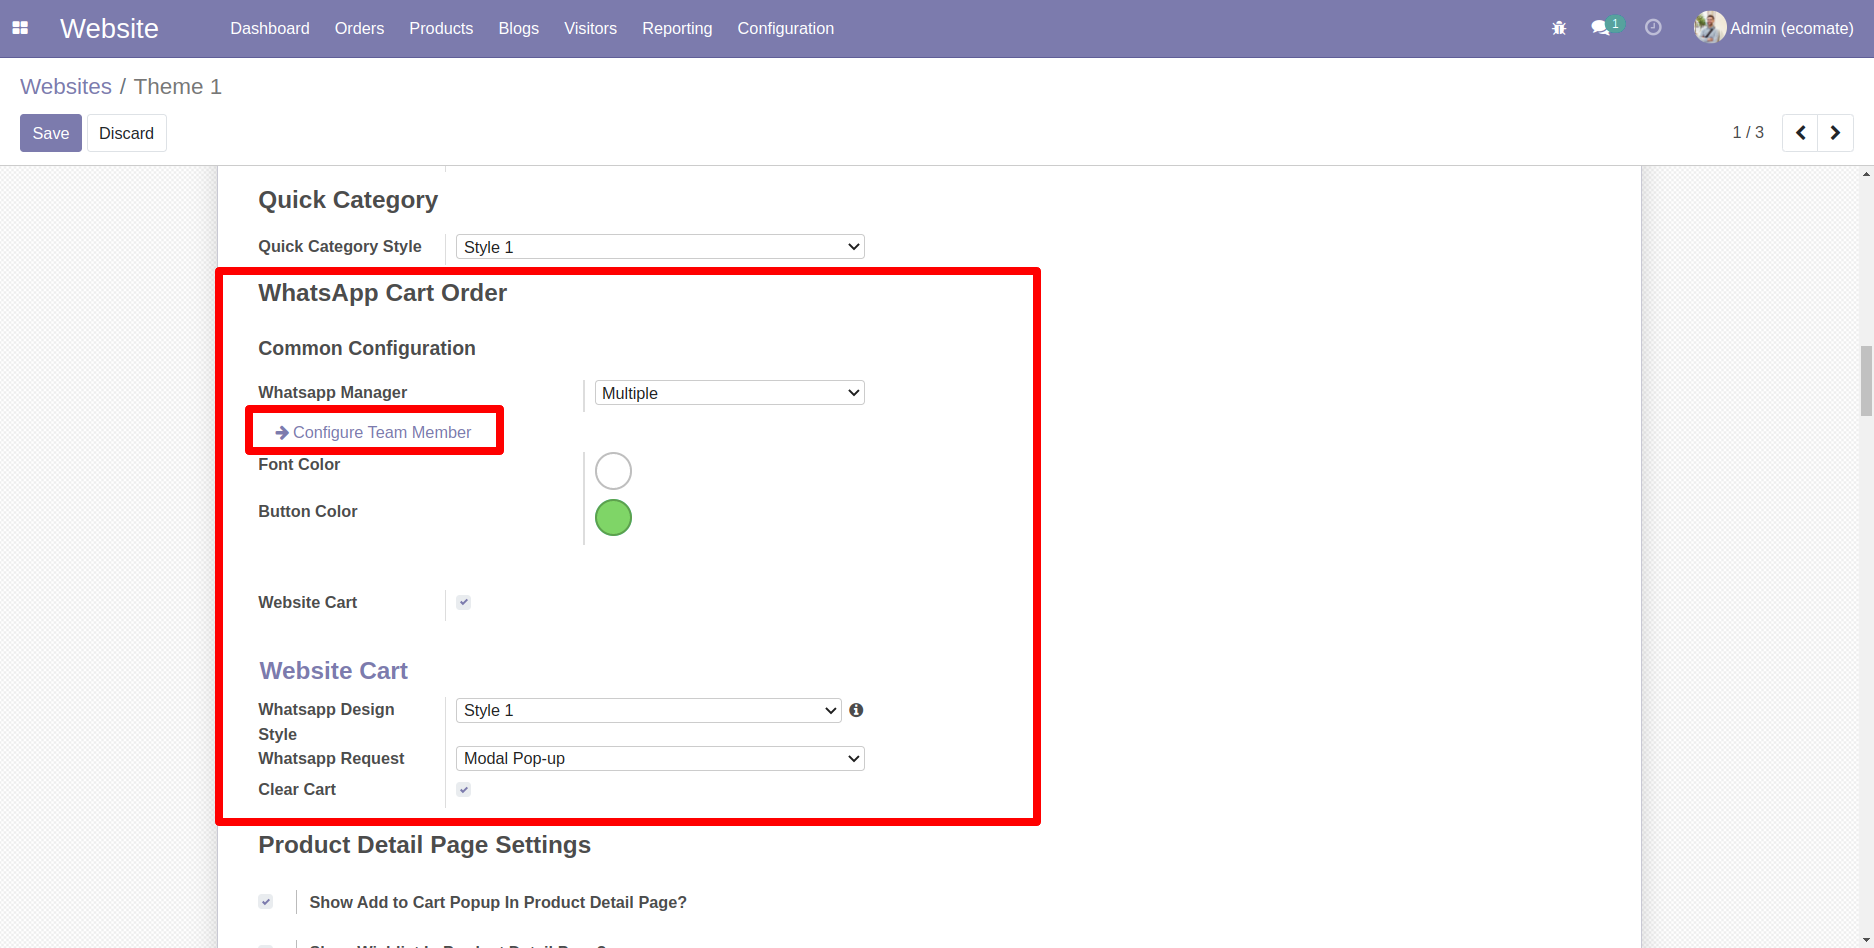Open the Reporting menu

tap(677, 28)
